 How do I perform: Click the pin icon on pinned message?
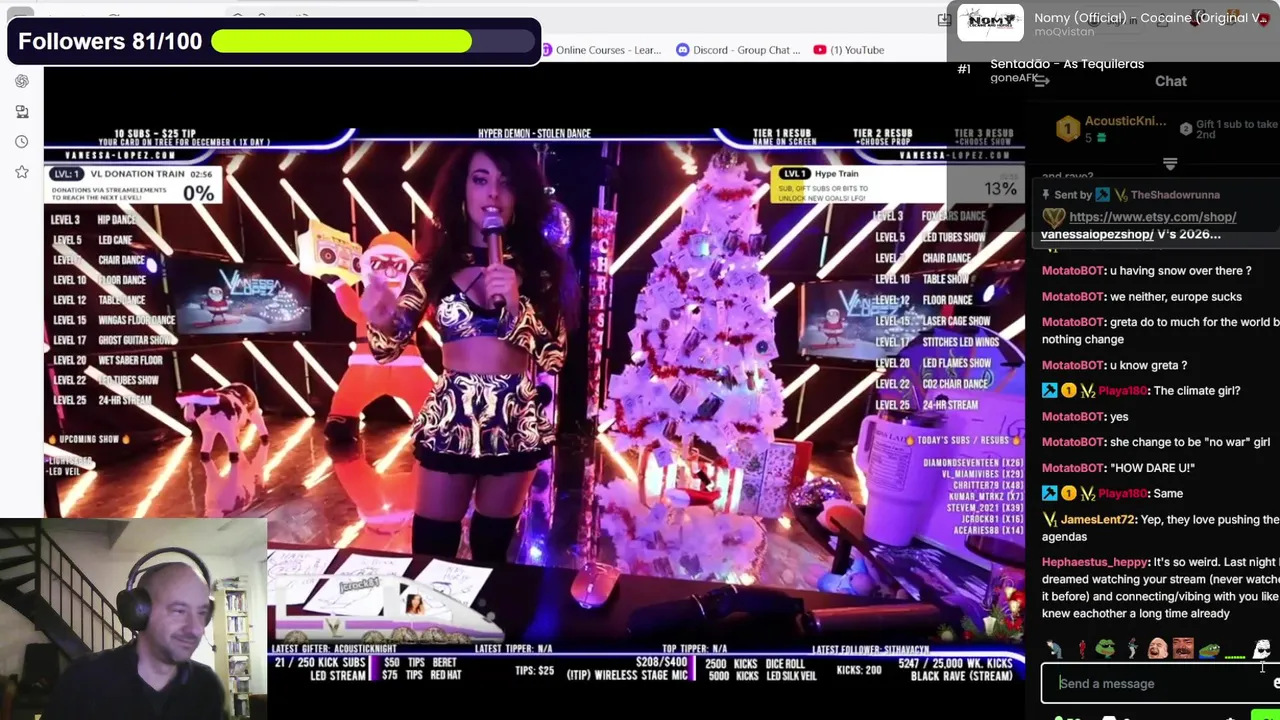coord(1046,195)
